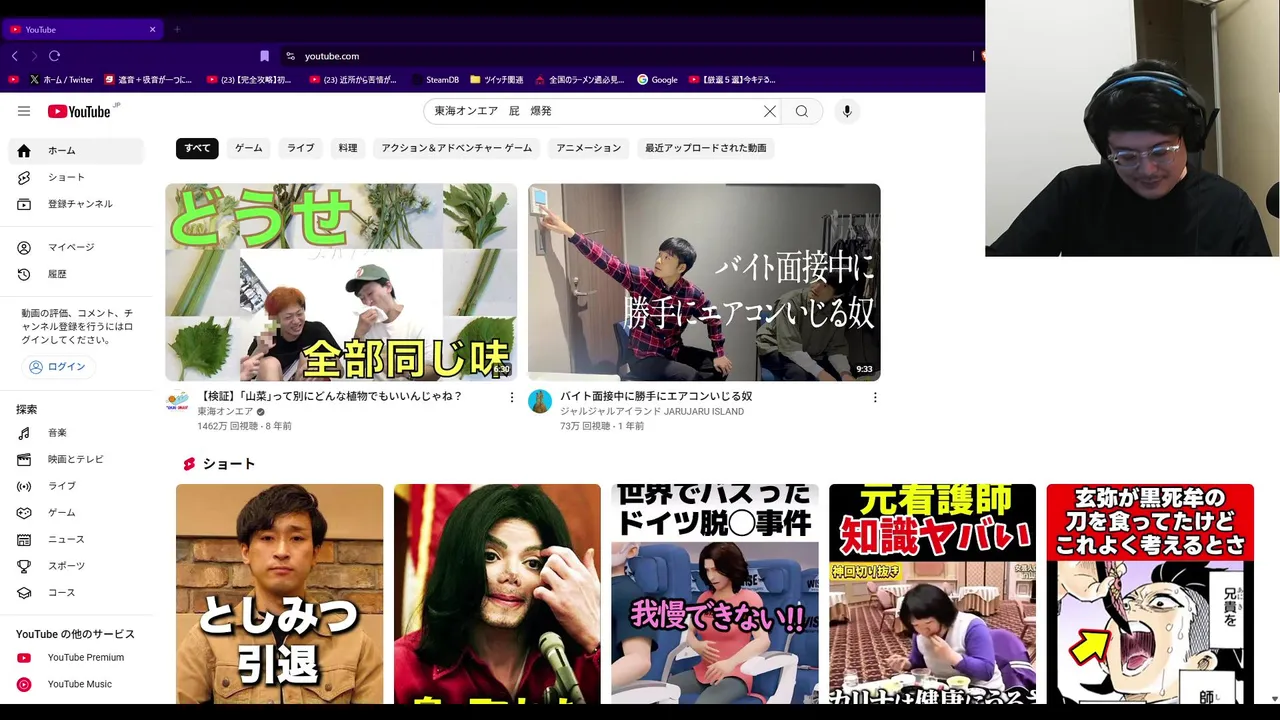Open the Google bookmark

[x=657, y=80]
